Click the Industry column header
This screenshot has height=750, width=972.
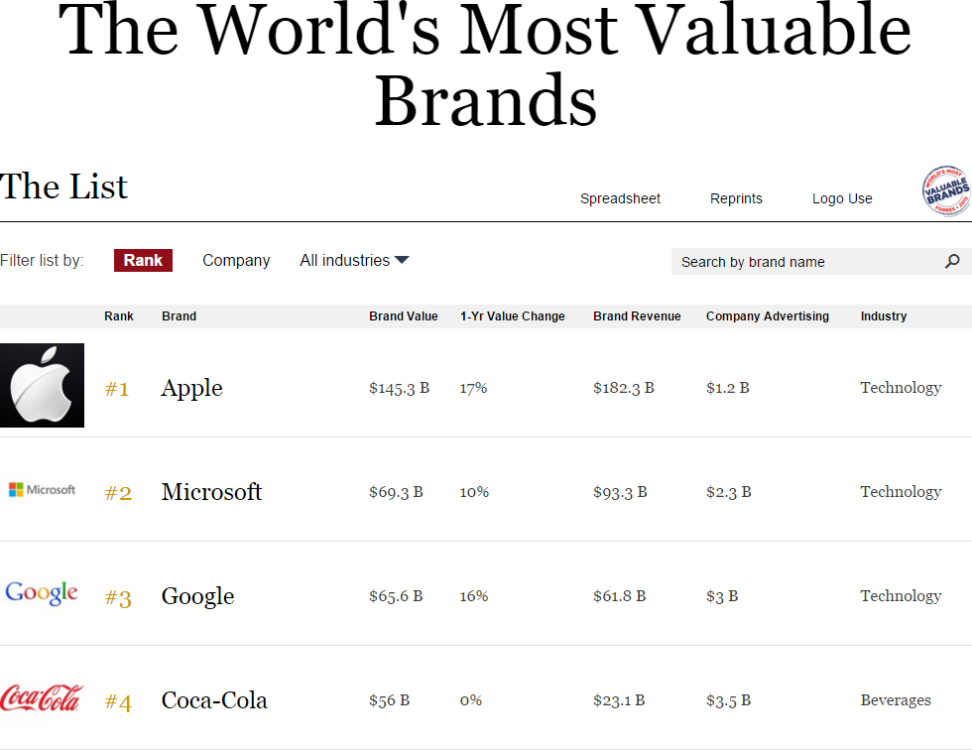click(x=883, y=316)
